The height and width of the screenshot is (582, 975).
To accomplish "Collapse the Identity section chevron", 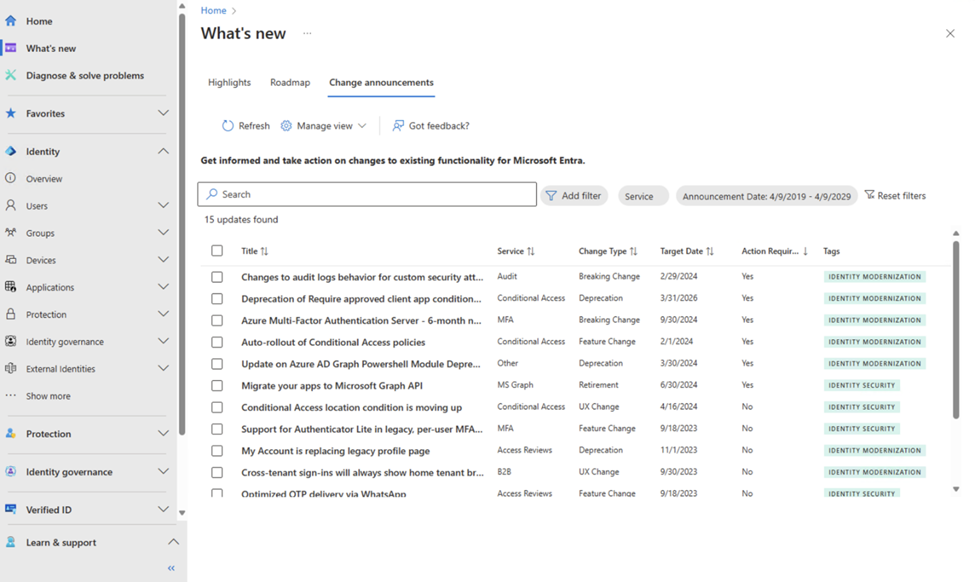I will (163, 151).
